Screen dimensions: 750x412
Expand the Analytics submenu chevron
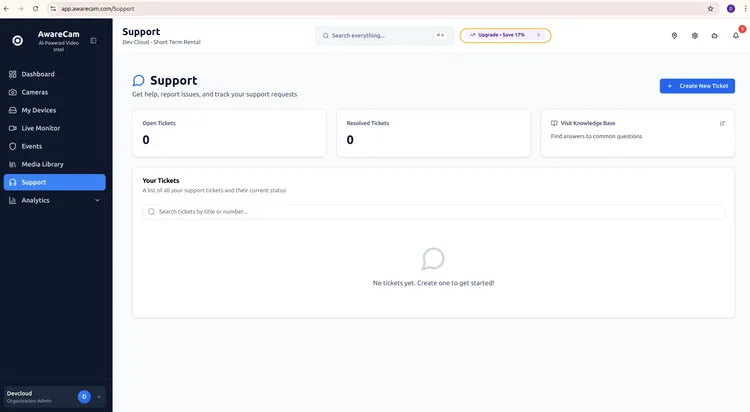[x=97, y=200]
